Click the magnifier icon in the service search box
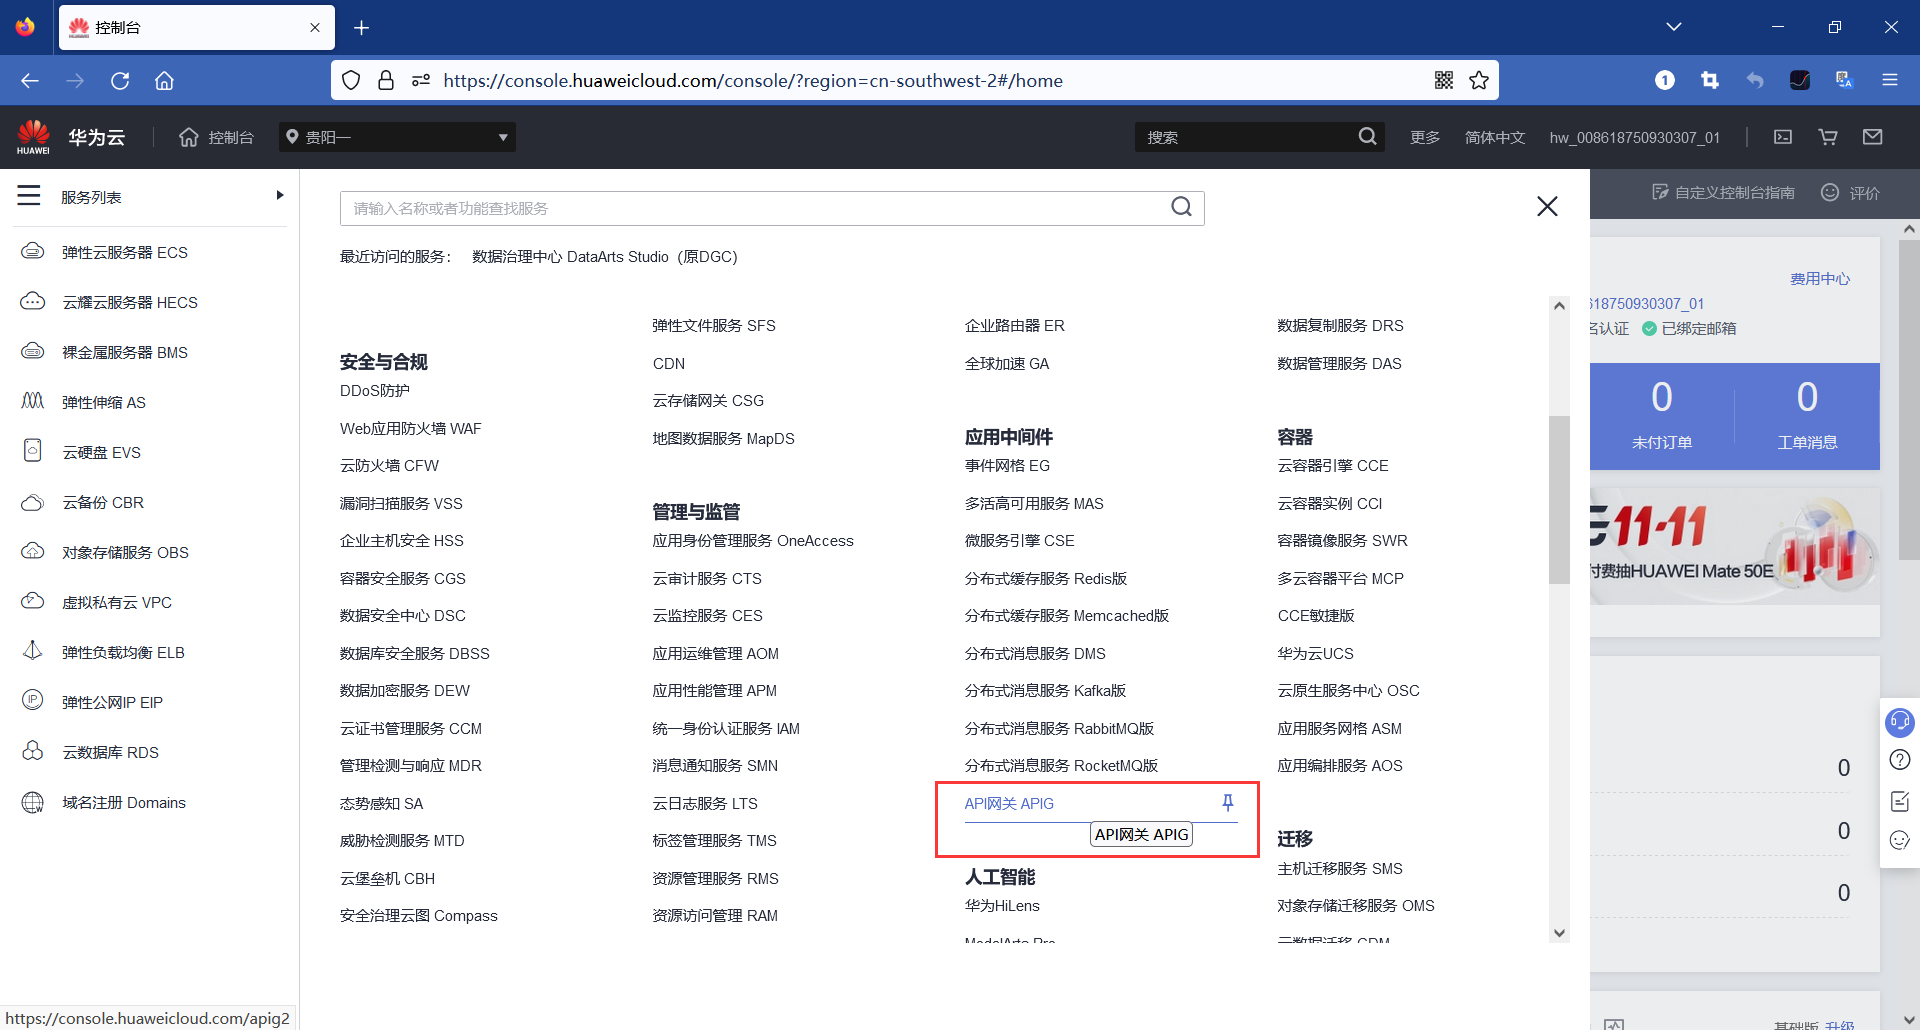 point(1181,207)
